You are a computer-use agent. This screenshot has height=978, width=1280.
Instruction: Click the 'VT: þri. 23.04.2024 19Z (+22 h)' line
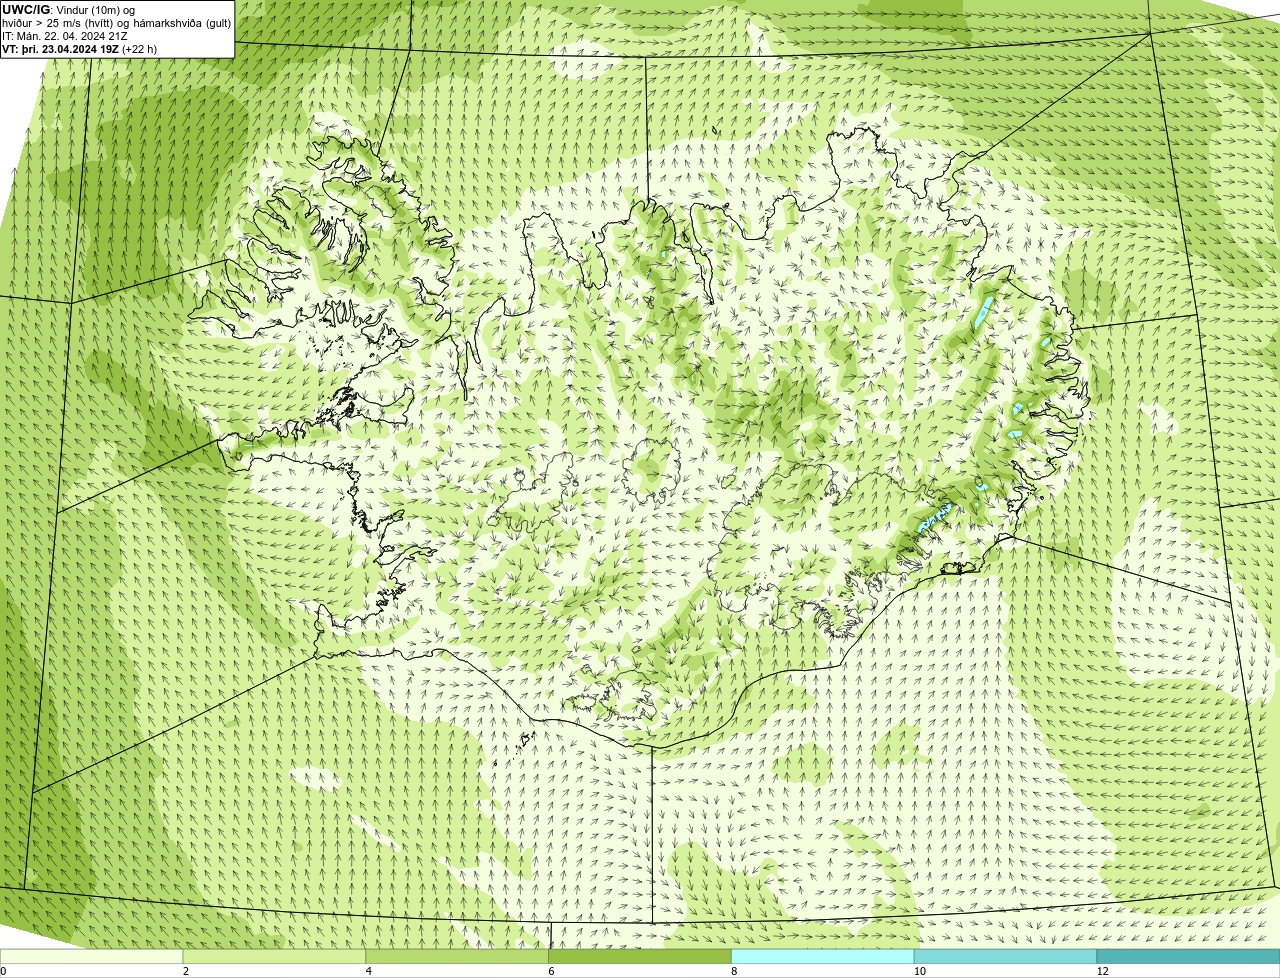79,48
